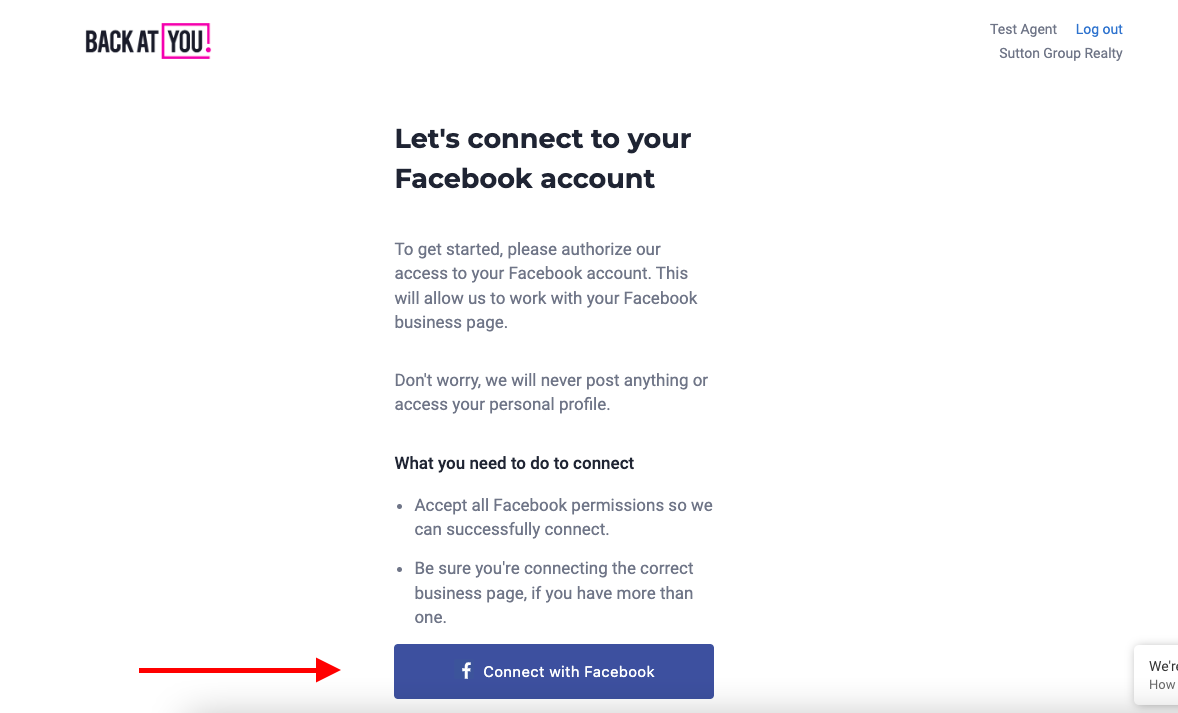Click the 'We're' text in the chat popup
This screenshot has width=1178, height=713.
click(1163, 666)
